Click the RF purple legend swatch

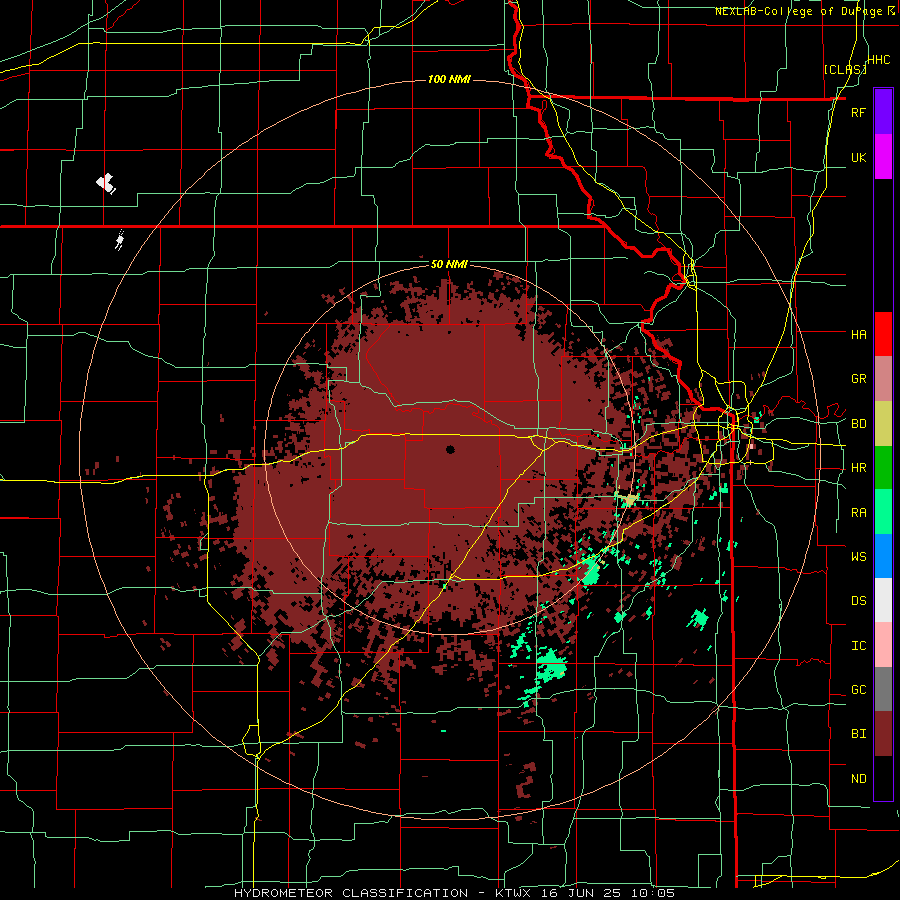click(x=883, y=112)
